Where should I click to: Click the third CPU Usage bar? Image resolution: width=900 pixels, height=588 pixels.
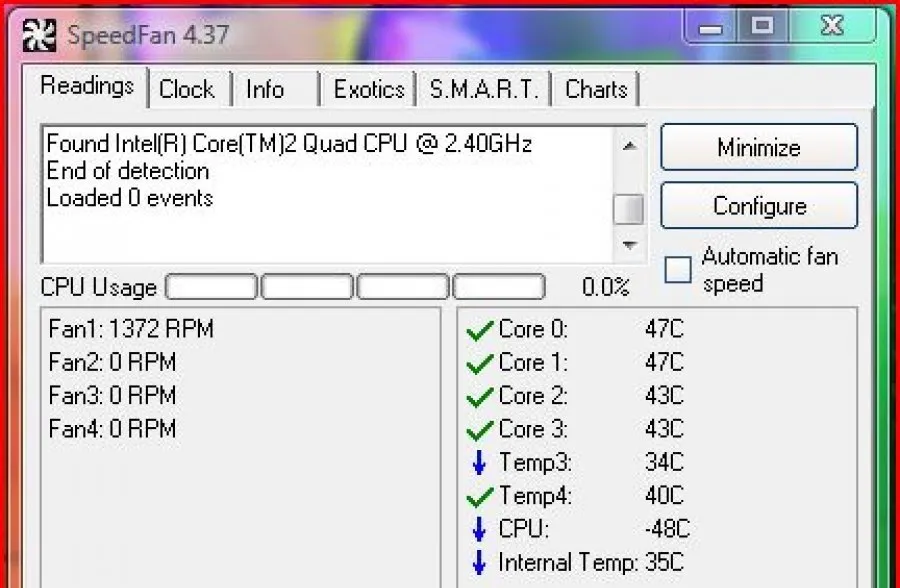coord(403,287)
